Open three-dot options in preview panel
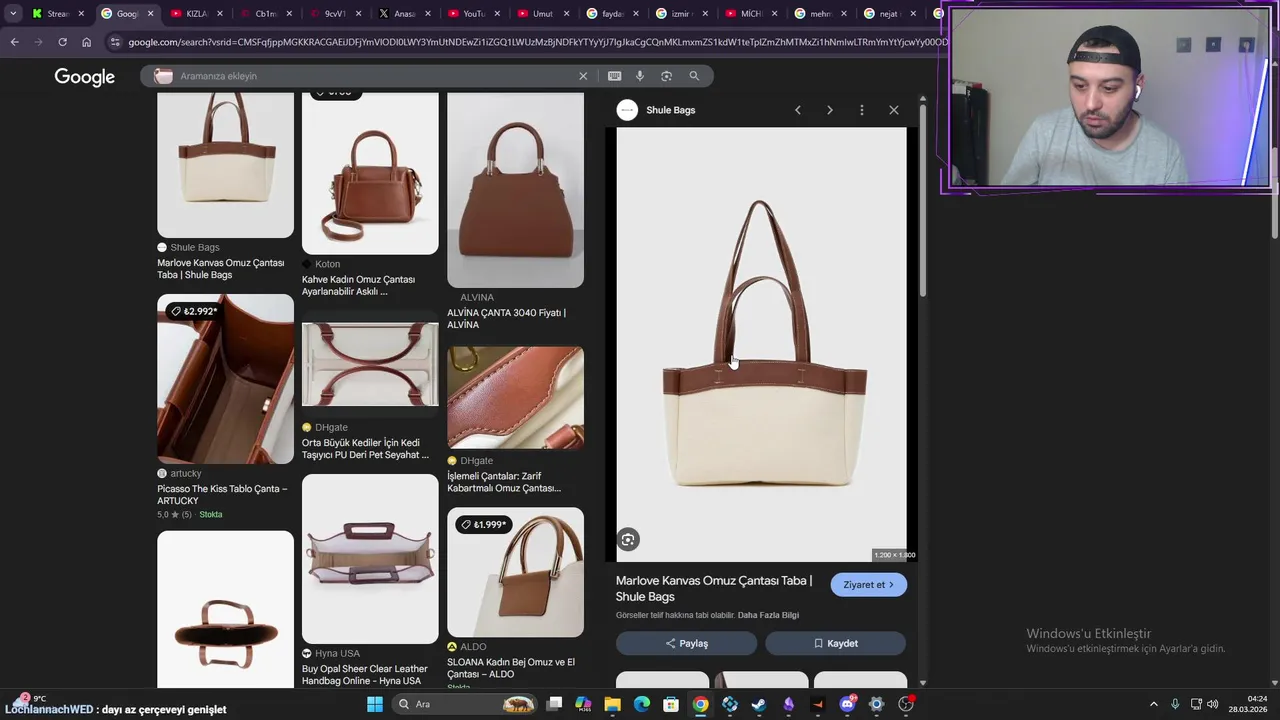Screen dimensions: 1280x720 [x=861, y=110]
